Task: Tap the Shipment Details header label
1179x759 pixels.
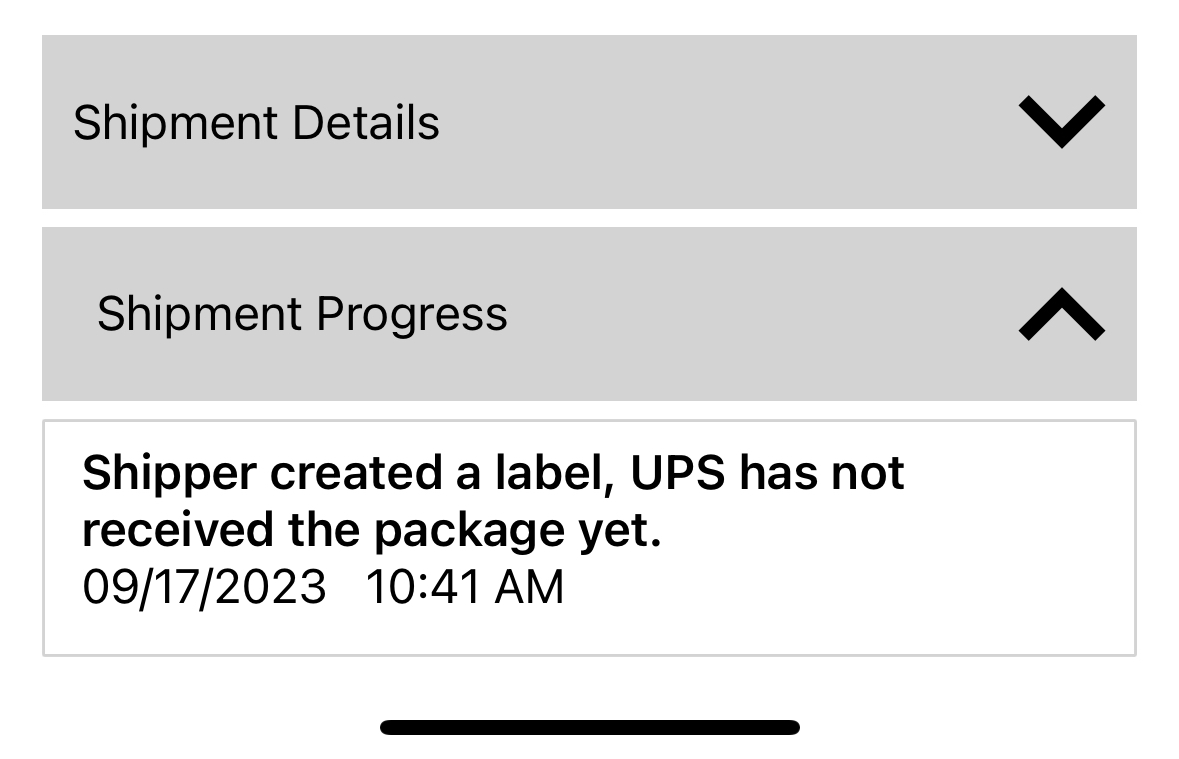Action: tap(256, 123)
